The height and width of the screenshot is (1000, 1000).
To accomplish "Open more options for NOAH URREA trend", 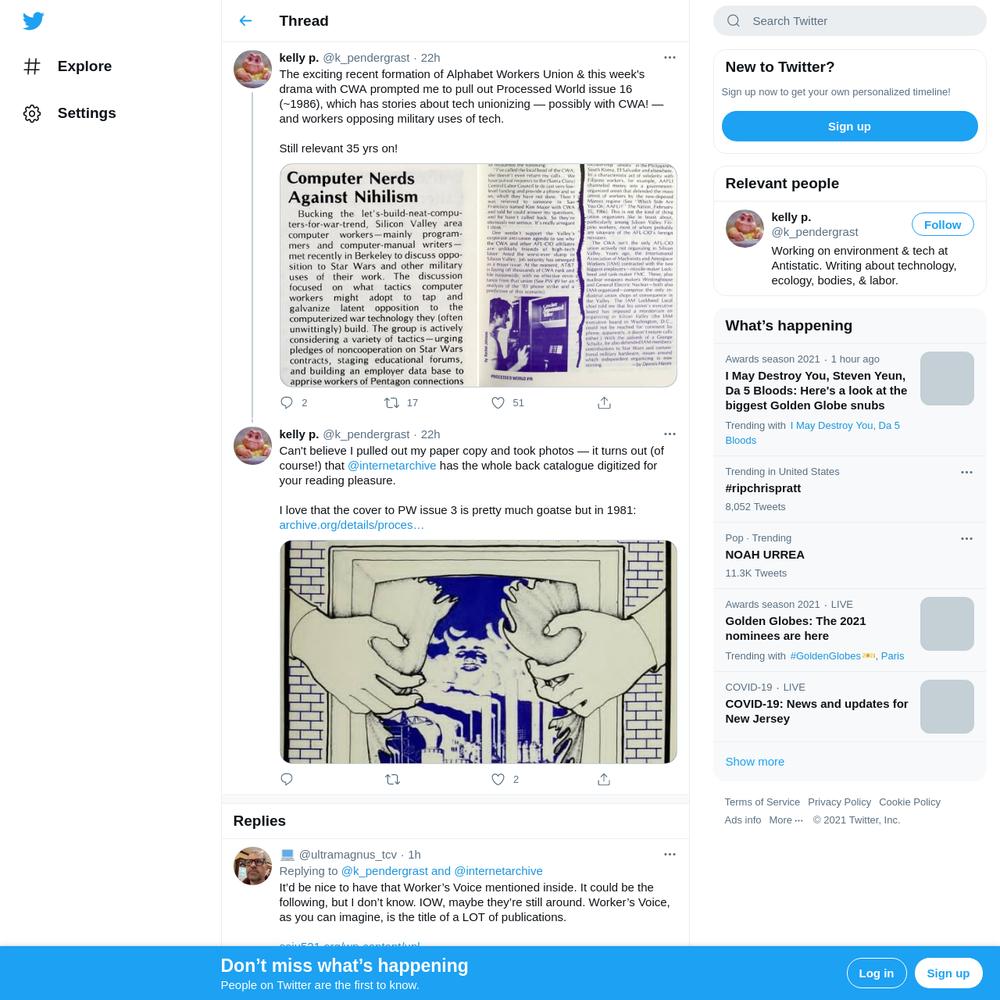I will coord(967,539).
